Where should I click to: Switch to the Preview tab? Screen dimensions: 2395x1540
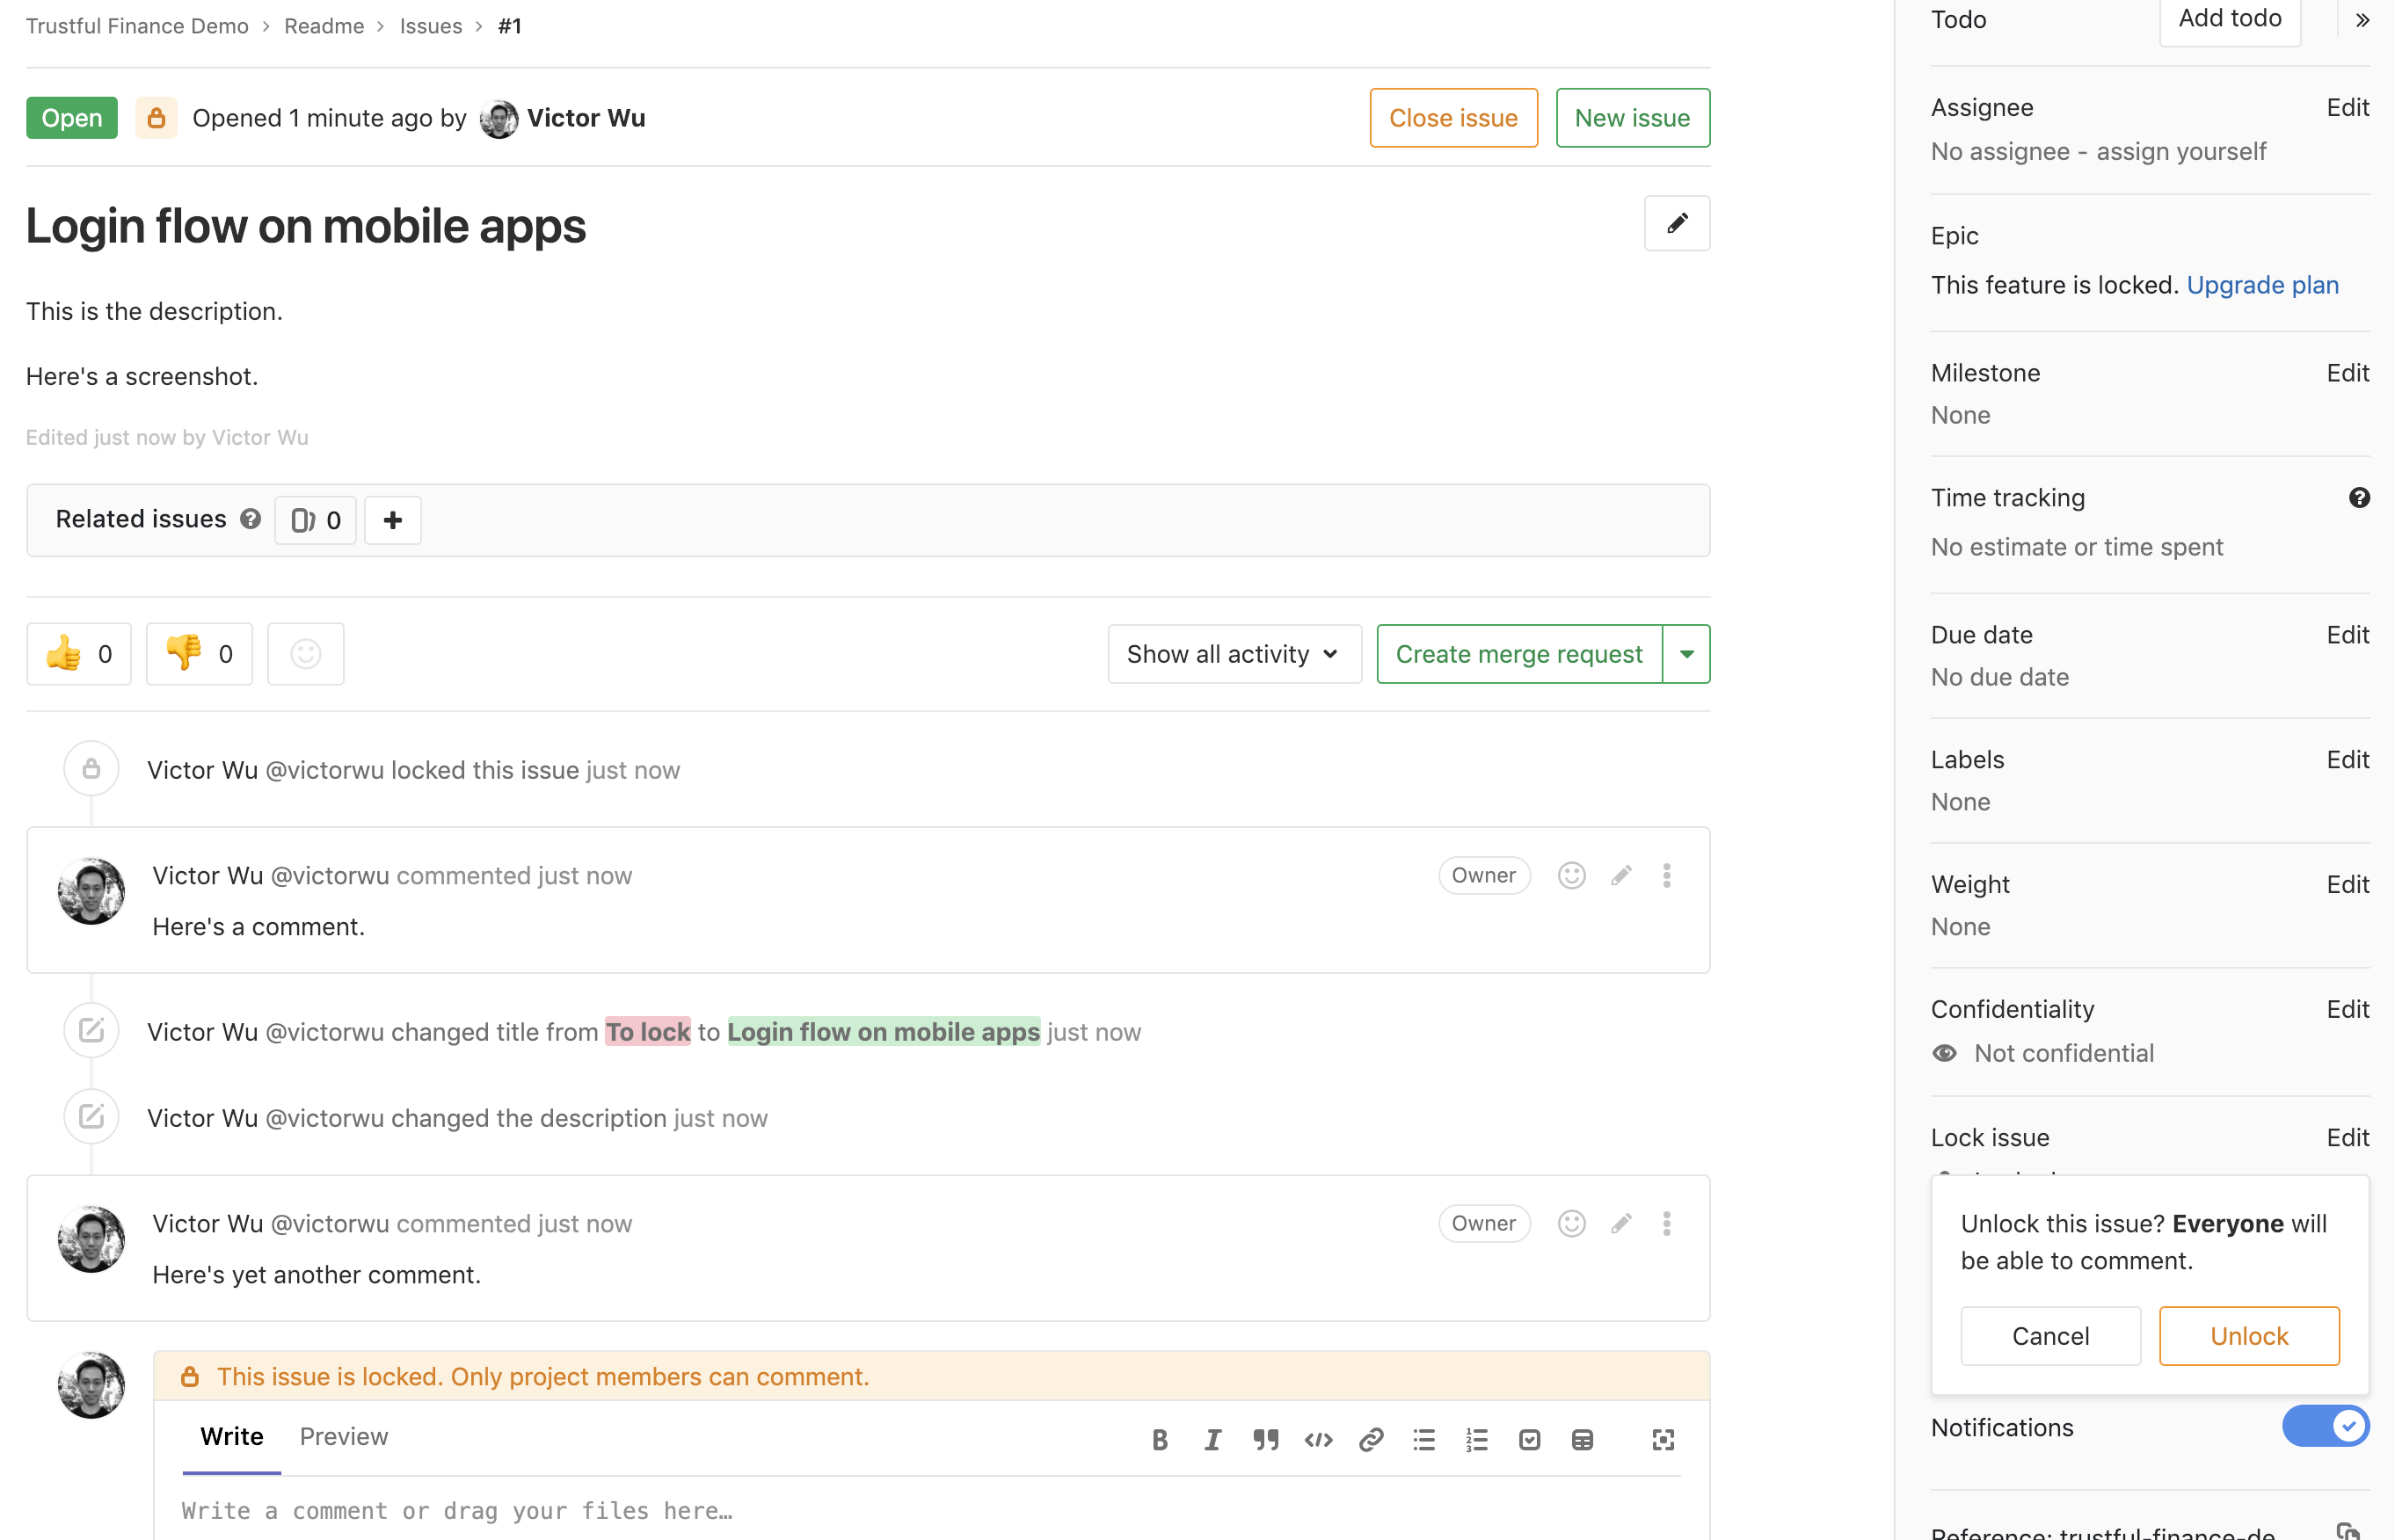click(343, 1436)
